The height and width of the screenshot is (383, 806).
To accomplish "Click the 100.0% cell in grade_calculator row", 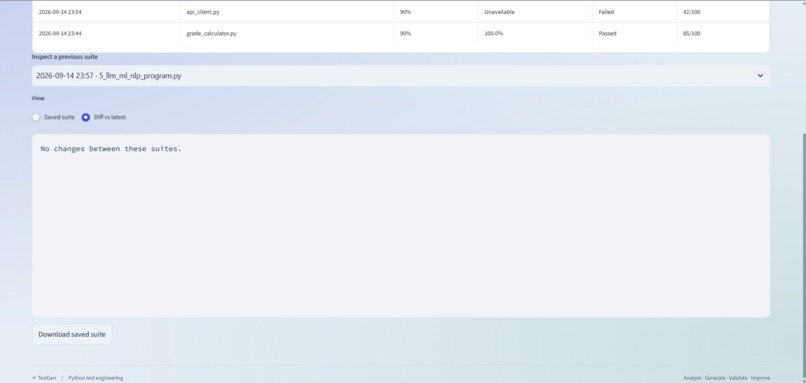I will point(535,33).
